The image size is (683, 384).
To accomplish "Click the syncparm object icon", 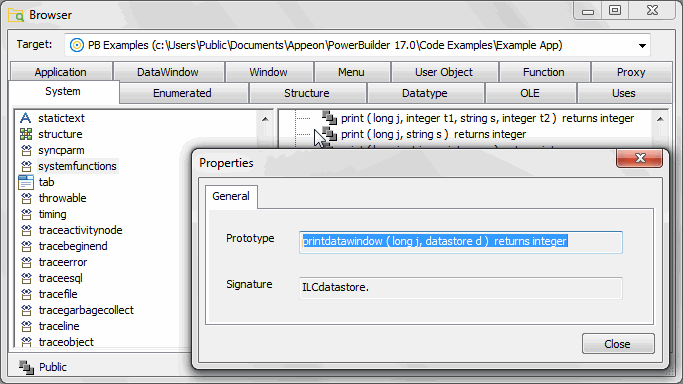I will pyautogui.click(x=26, y=150).
